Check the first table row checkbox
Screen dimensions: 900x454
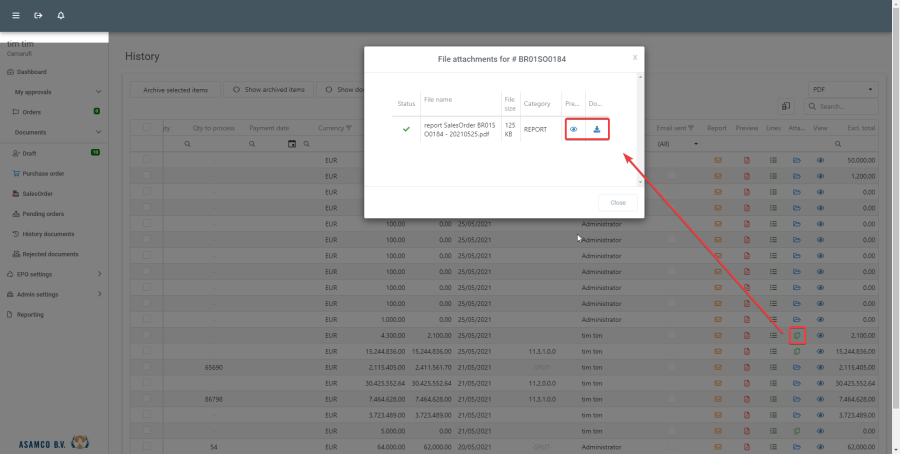click(x=148, y=160)
